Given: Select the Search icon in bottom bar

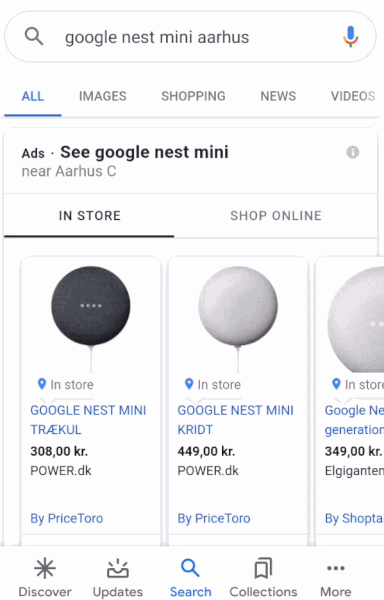Looking at the screenshot, I should tap(190, 568).
